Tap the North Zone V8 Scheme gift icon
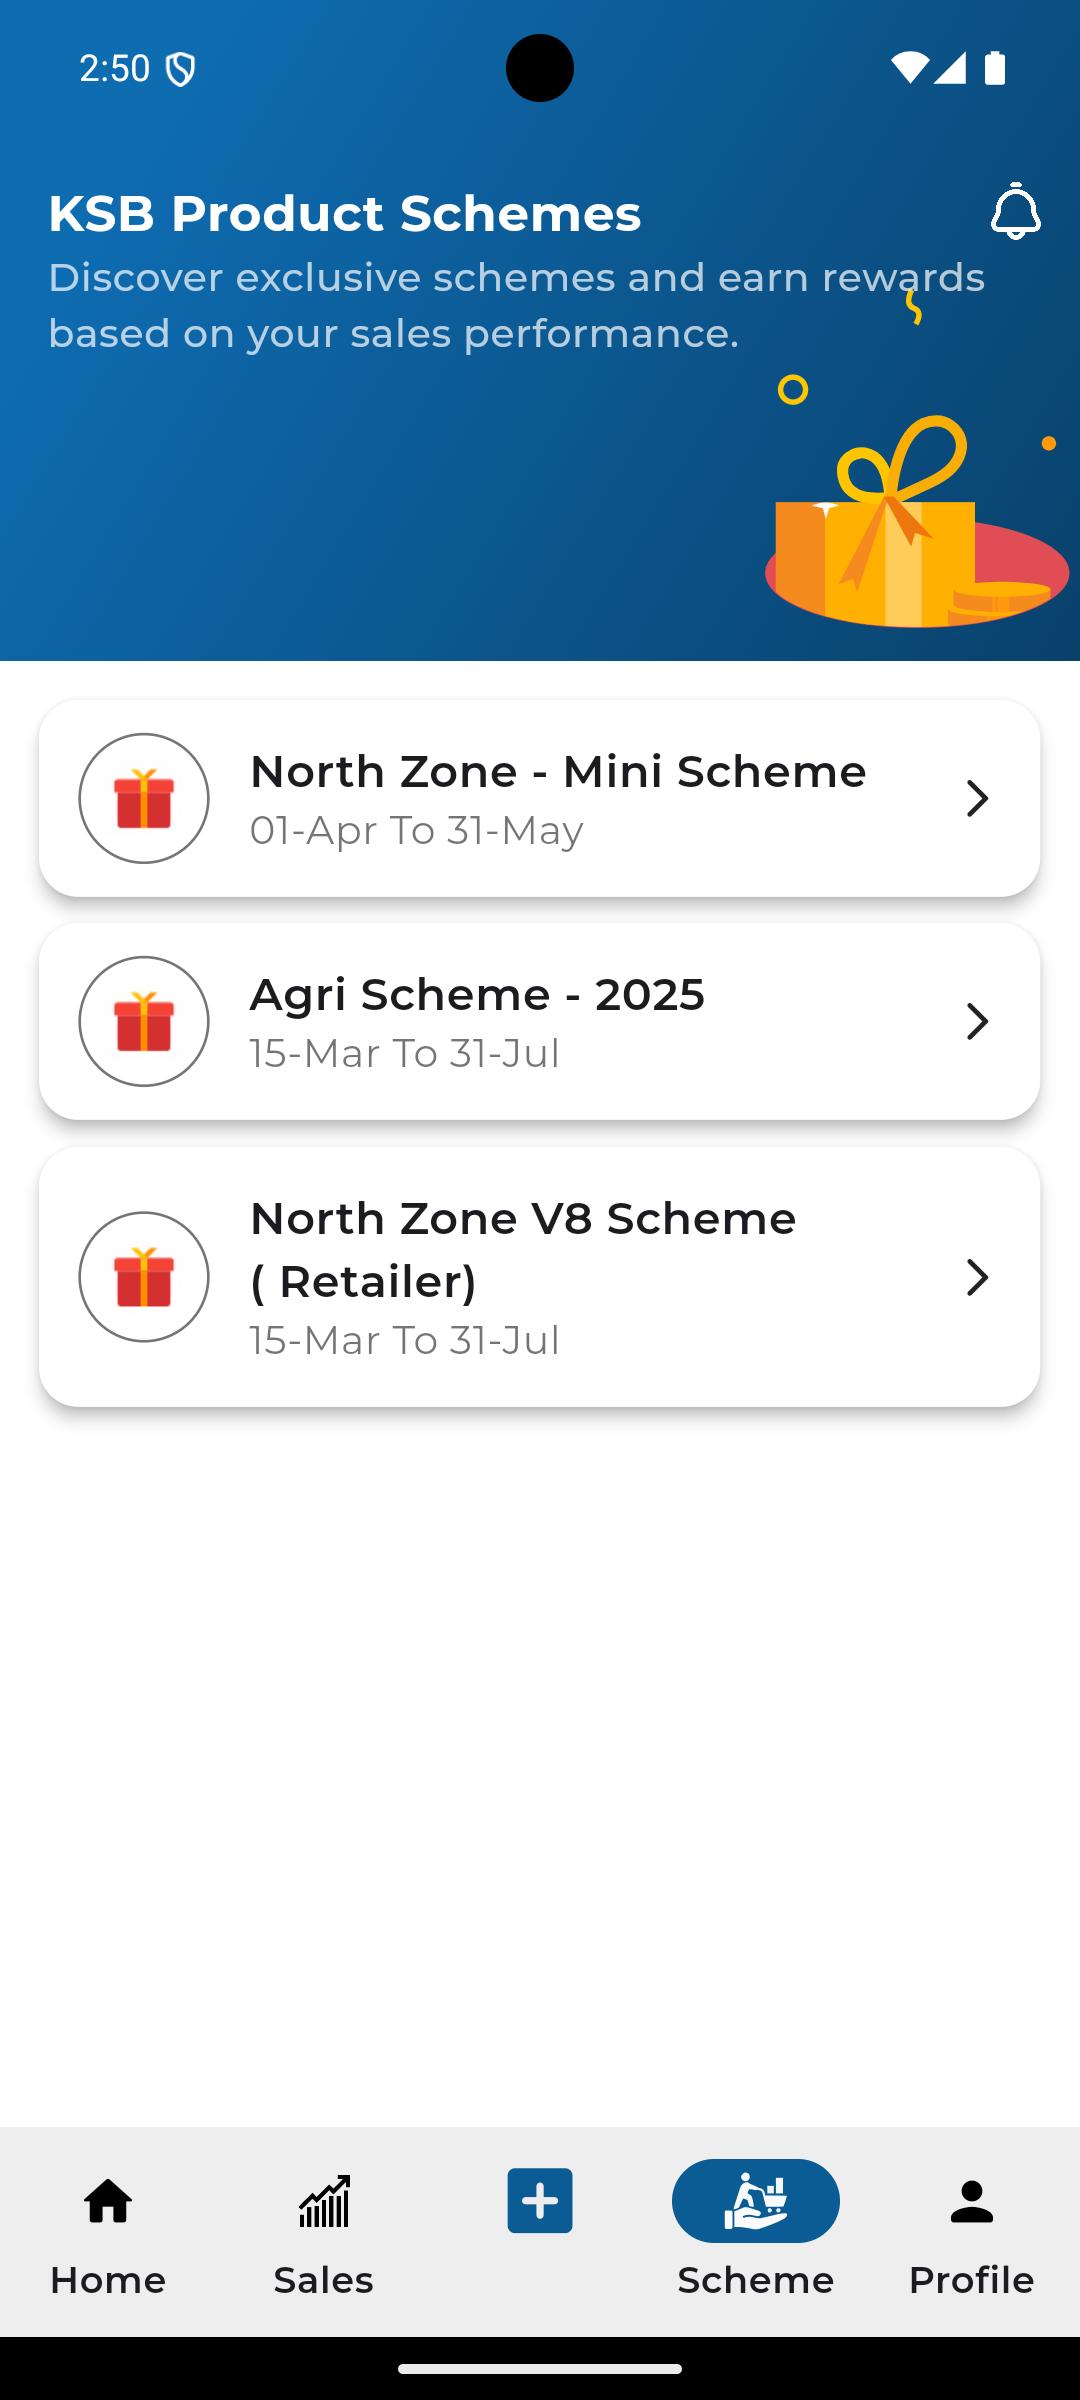 [x=144, y=1277]
